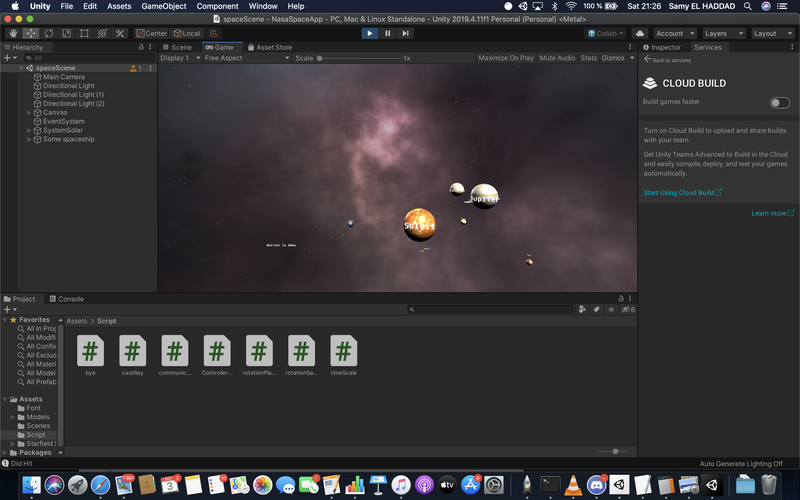Click the Step frame button

coord(405,33)
